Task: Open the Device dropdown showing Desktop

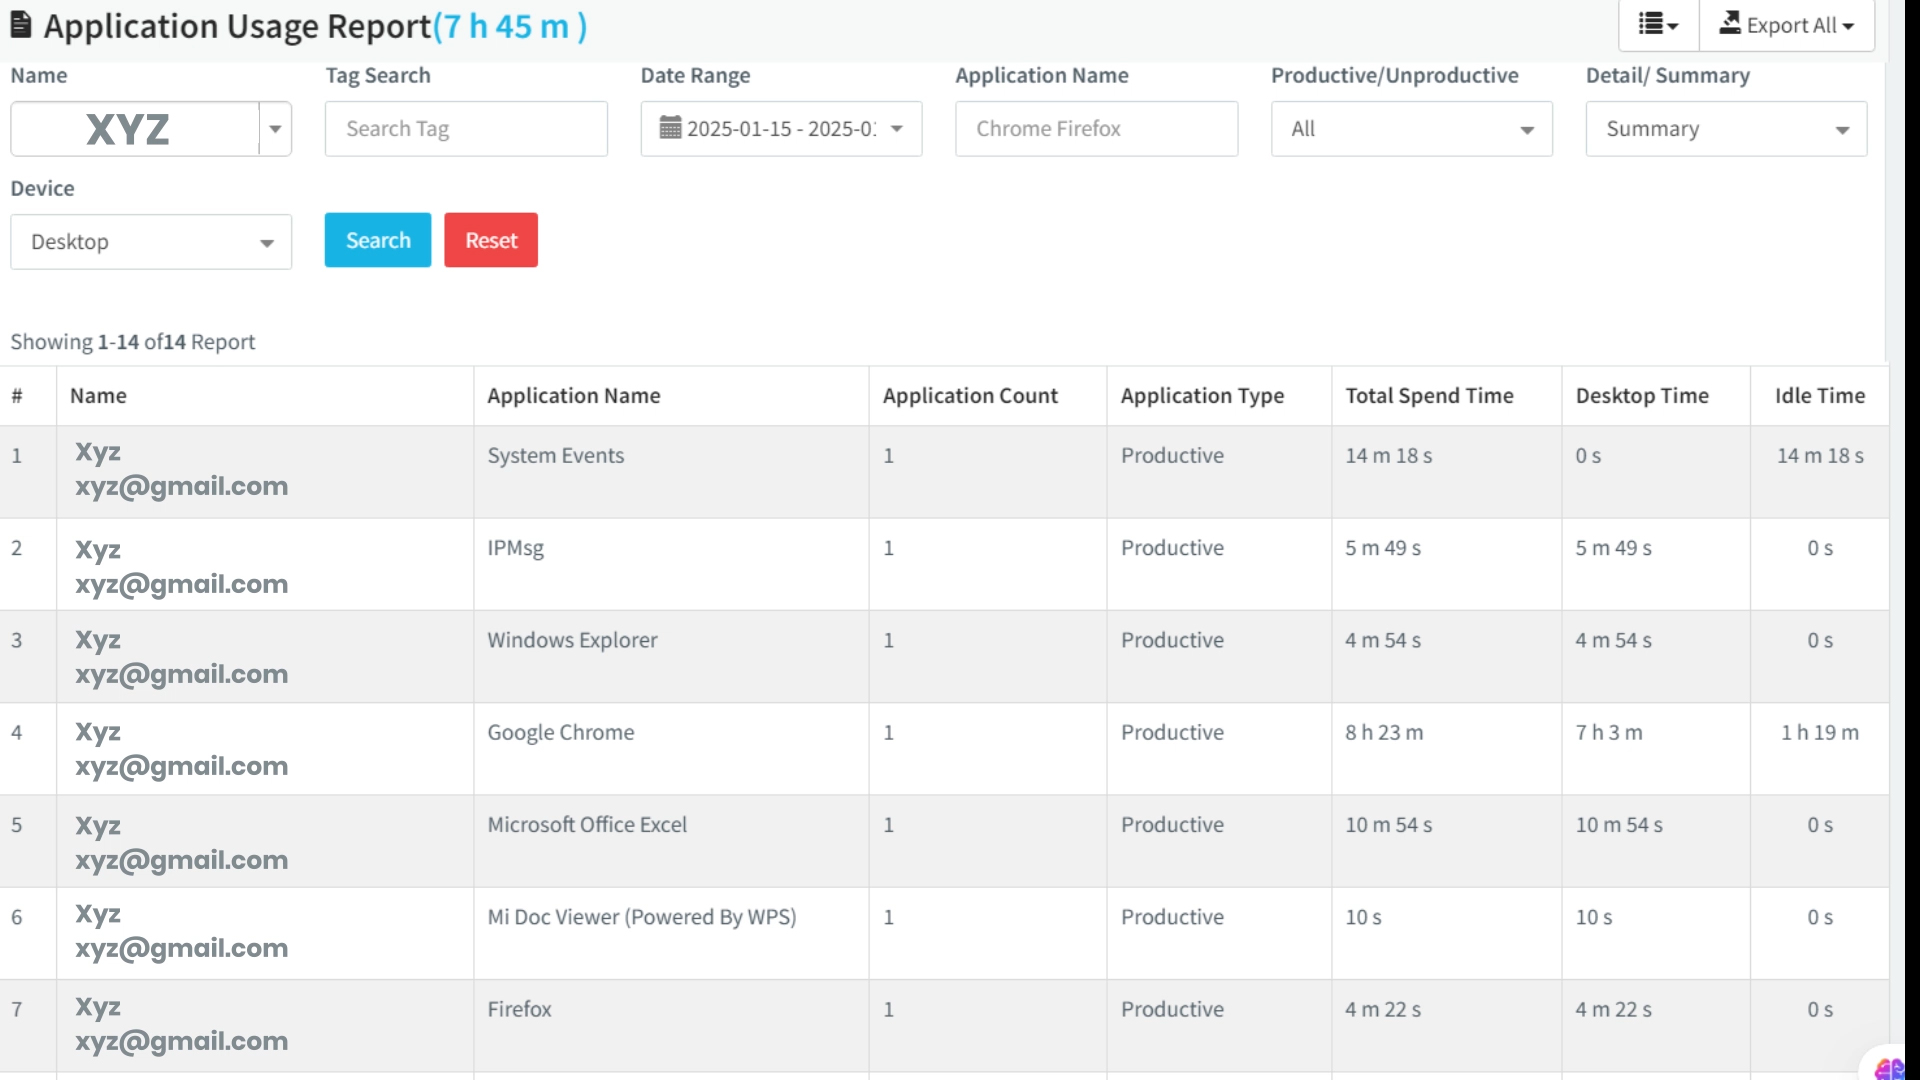Action: 151,242
